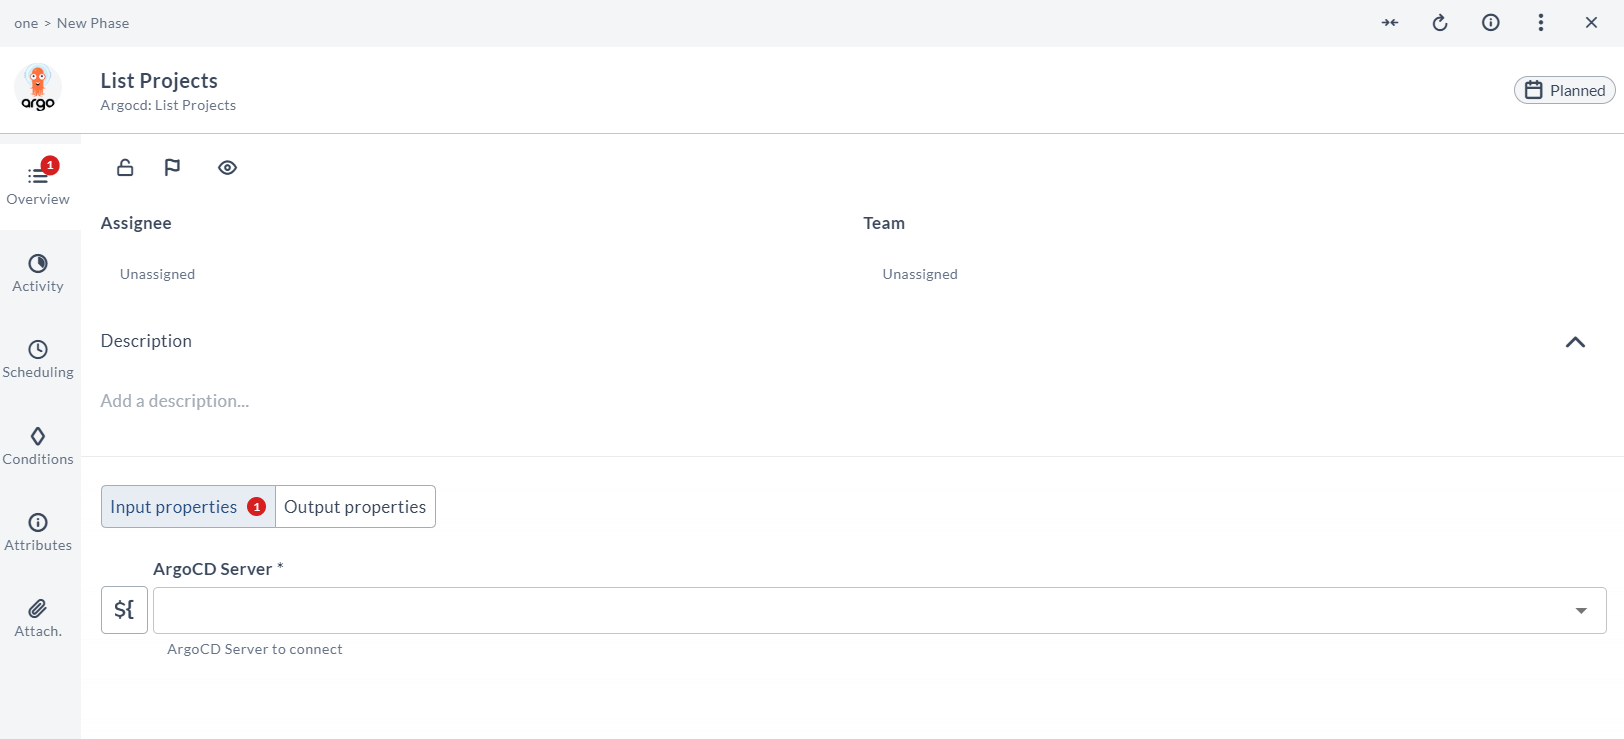1624x739 pixels.
Task: Click the ${ variable toggle button
Action: tap(124, 610)
